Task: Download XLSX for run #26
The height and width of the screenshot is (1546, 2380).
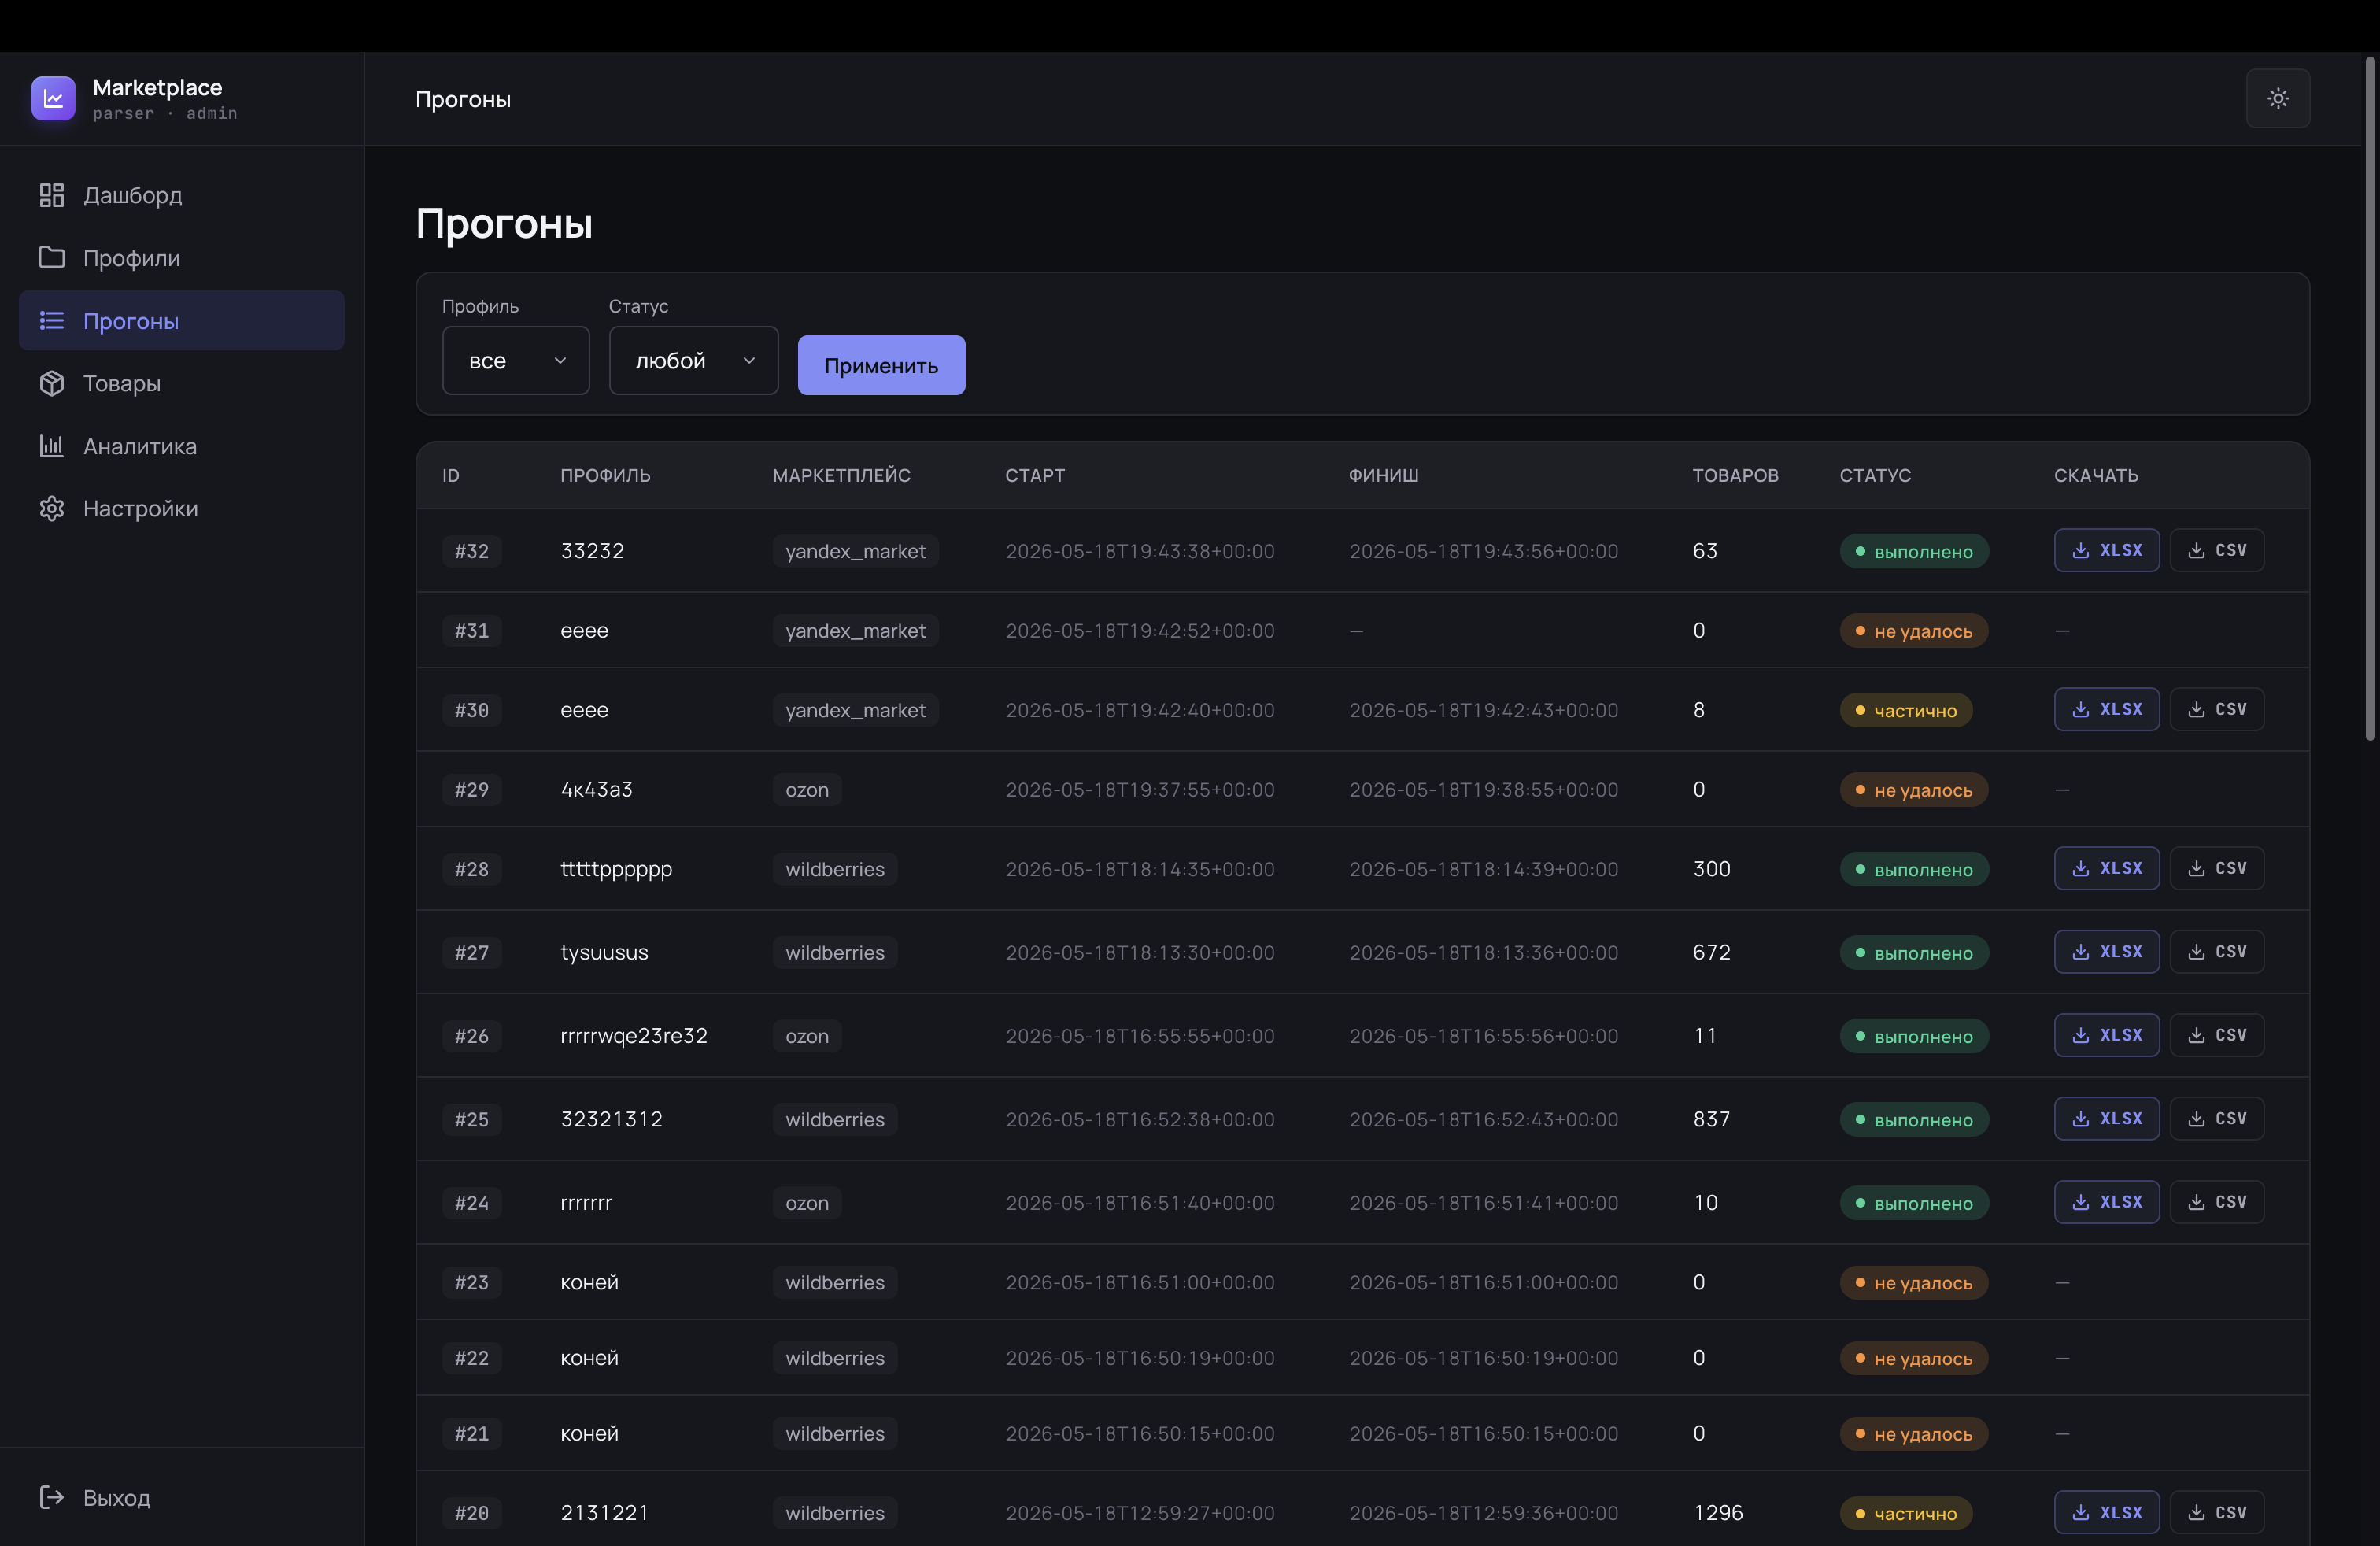Action: click(2106, 1035)
